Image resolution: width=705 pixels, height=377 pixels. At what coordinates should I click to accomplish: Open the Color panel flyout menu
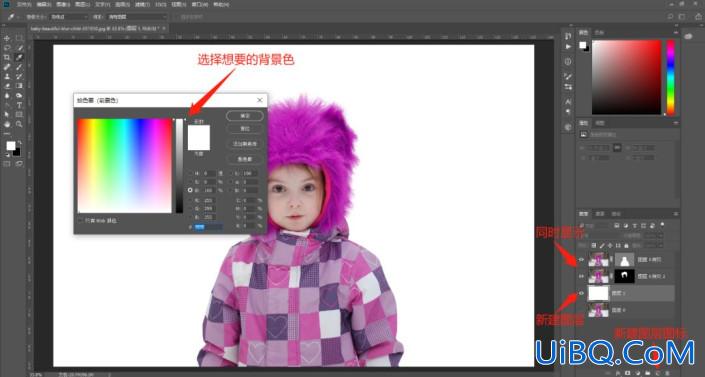click(x=675, y=32)
